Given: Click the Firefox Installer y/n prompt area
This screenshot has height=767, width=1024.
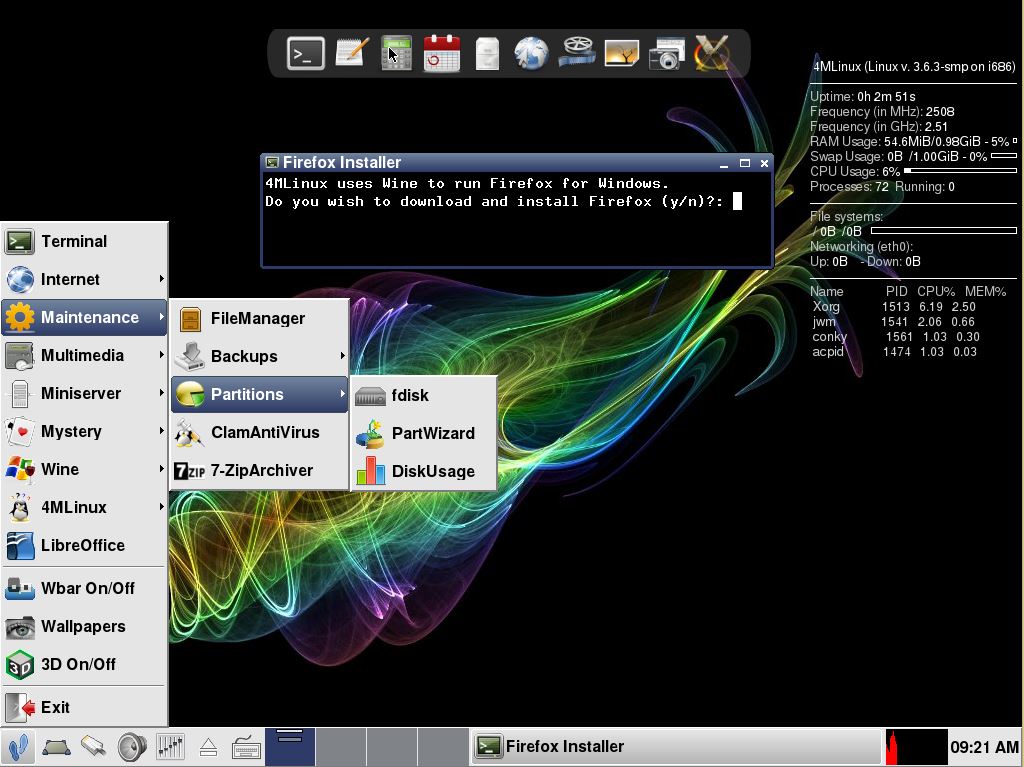Looking at the screenshot, I should click(x=517, y=220).
